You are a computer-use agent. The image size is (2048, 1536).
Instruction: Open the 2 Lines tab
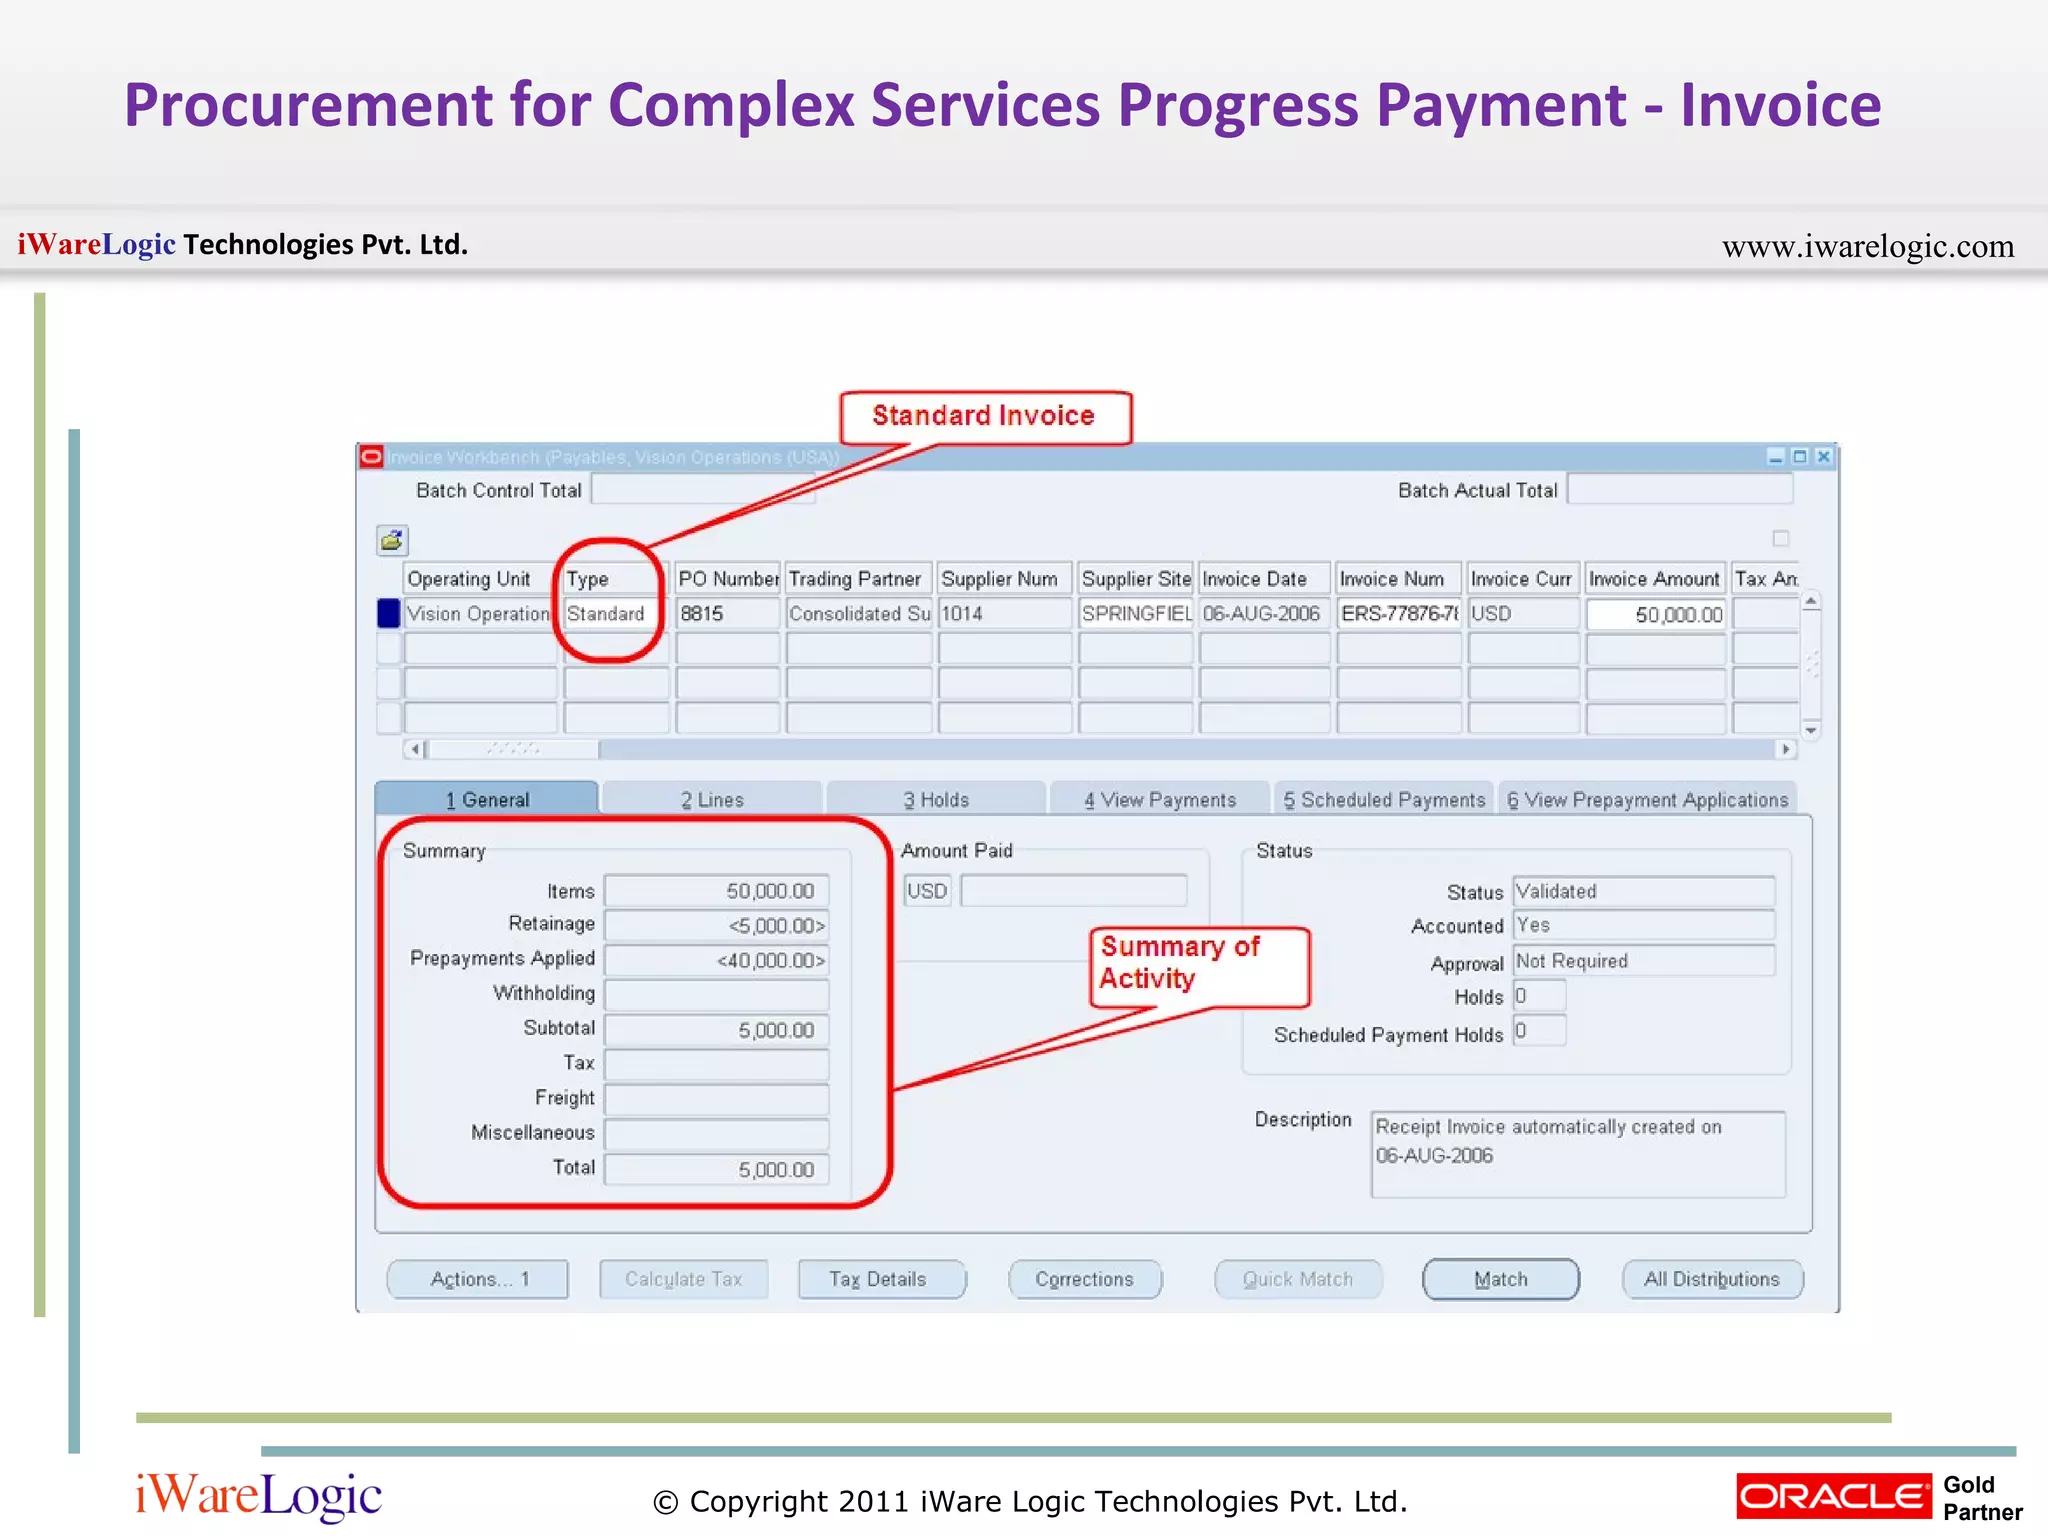[x=712, y=799]
